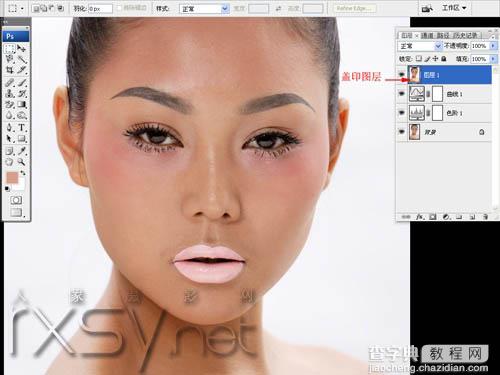The height and width of the screenshot is (375, 500).
Task: Select the Rectangular Marquee tool
Action: pos(10,49)
